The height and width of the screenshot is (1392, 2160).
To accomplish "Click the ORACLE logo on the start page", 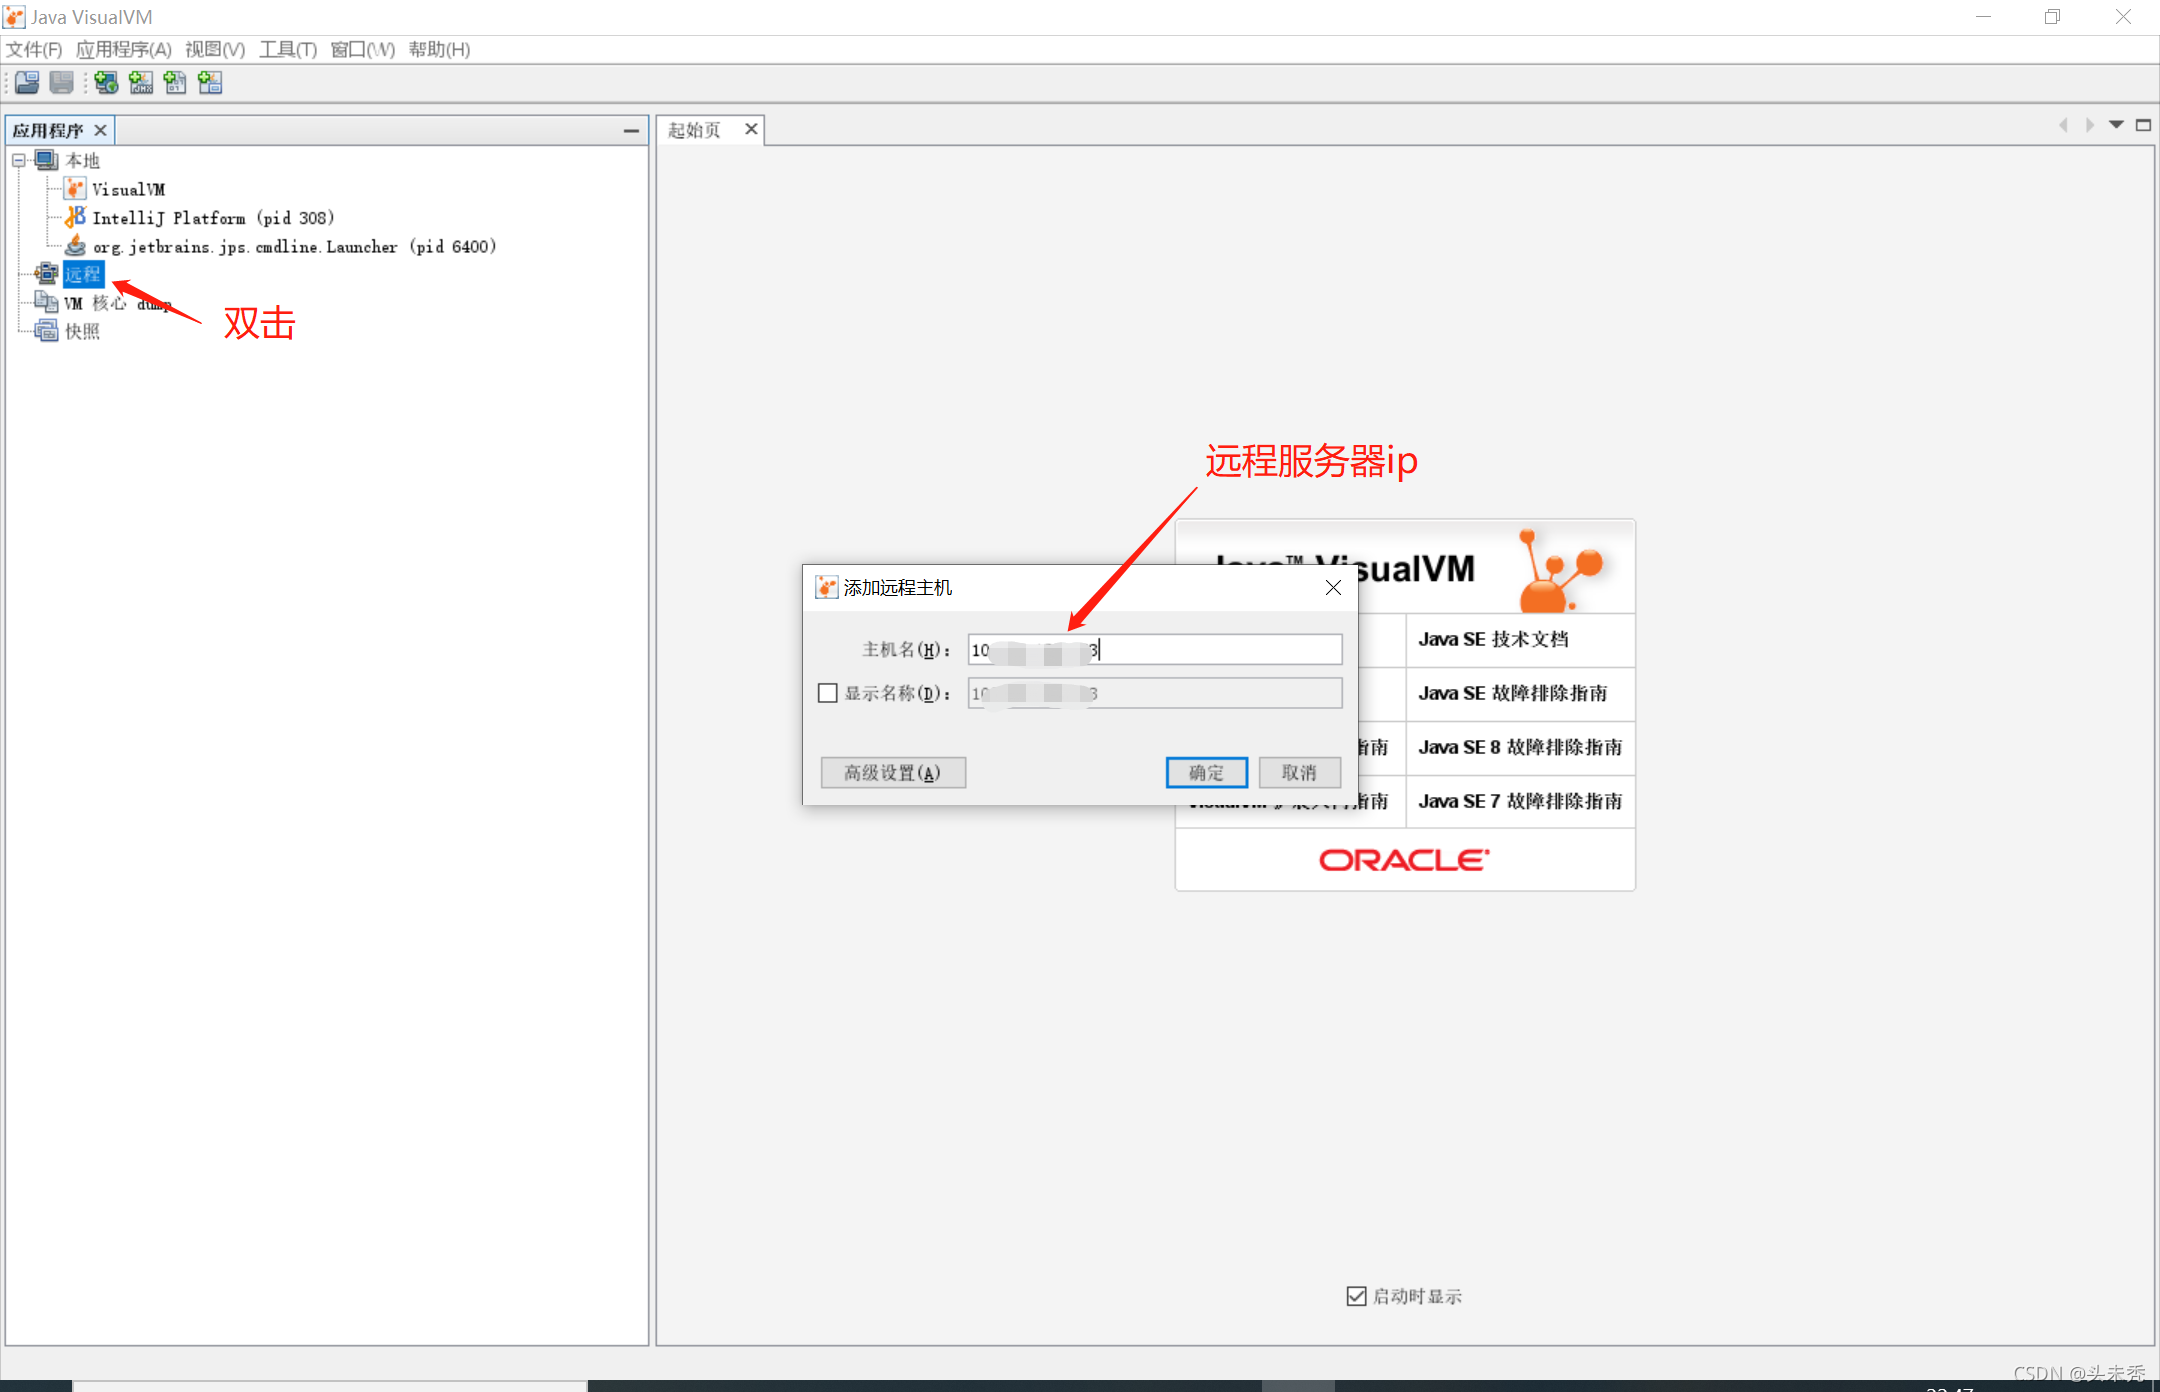I will [x=1405, y=860].
